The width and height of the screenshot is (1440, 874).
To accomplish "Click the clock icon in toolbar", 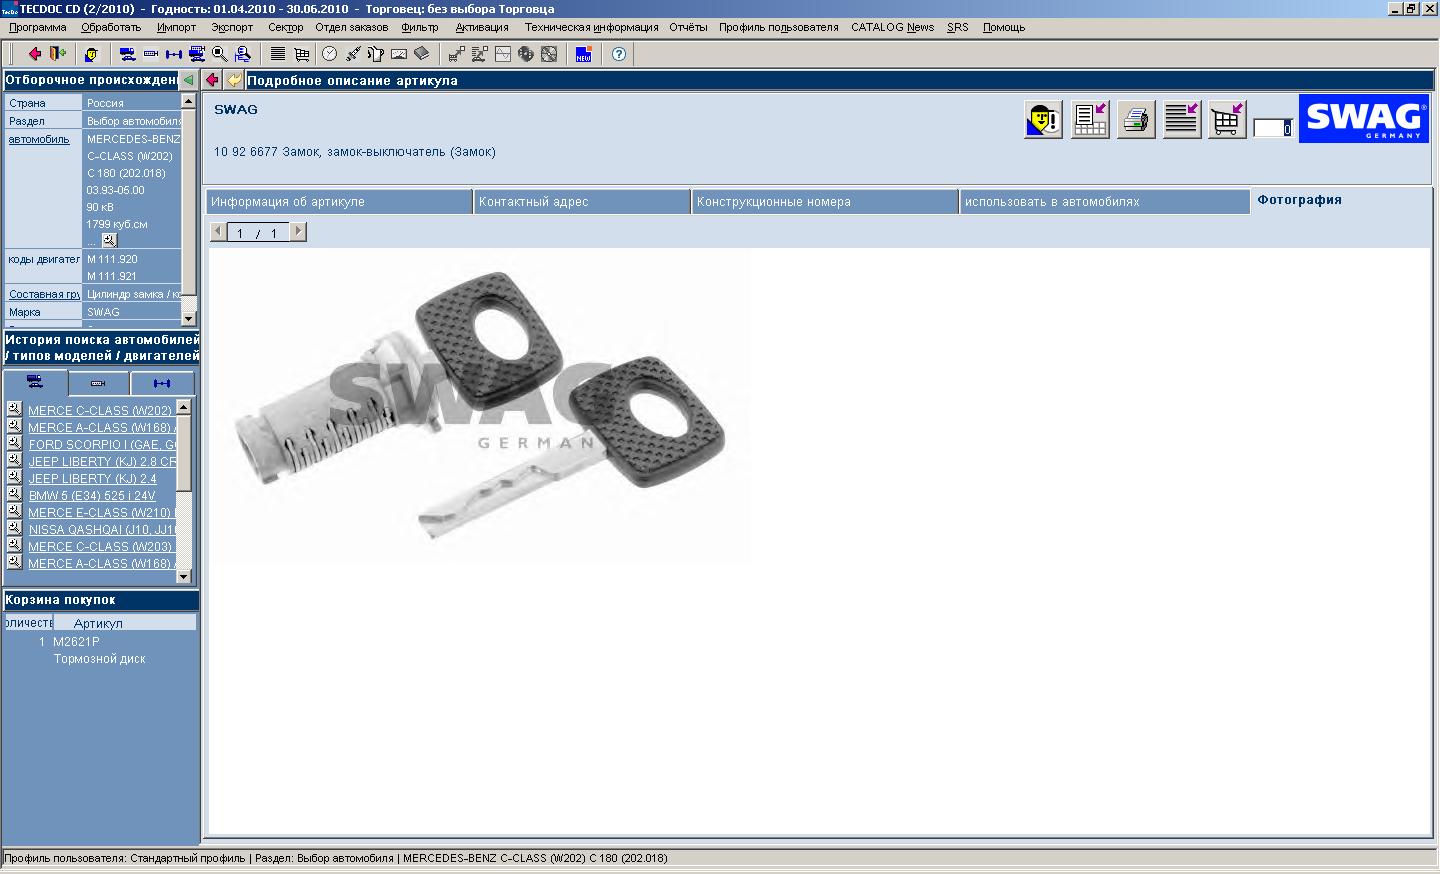I will [329, 54].
